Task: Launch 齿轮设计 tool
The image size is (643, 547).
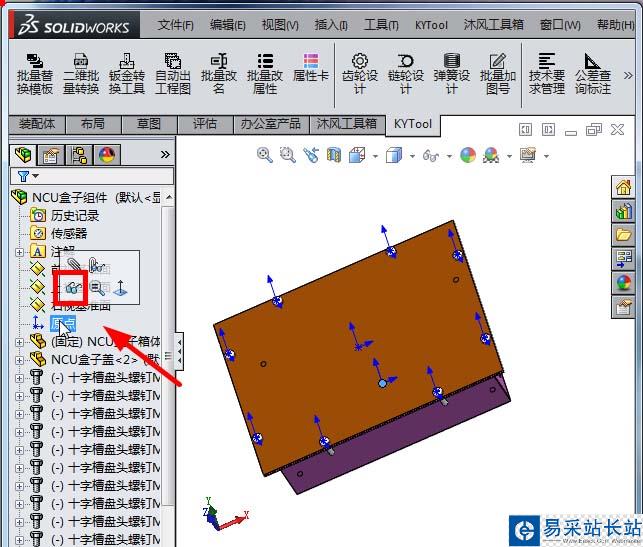Action: (360, 74)
